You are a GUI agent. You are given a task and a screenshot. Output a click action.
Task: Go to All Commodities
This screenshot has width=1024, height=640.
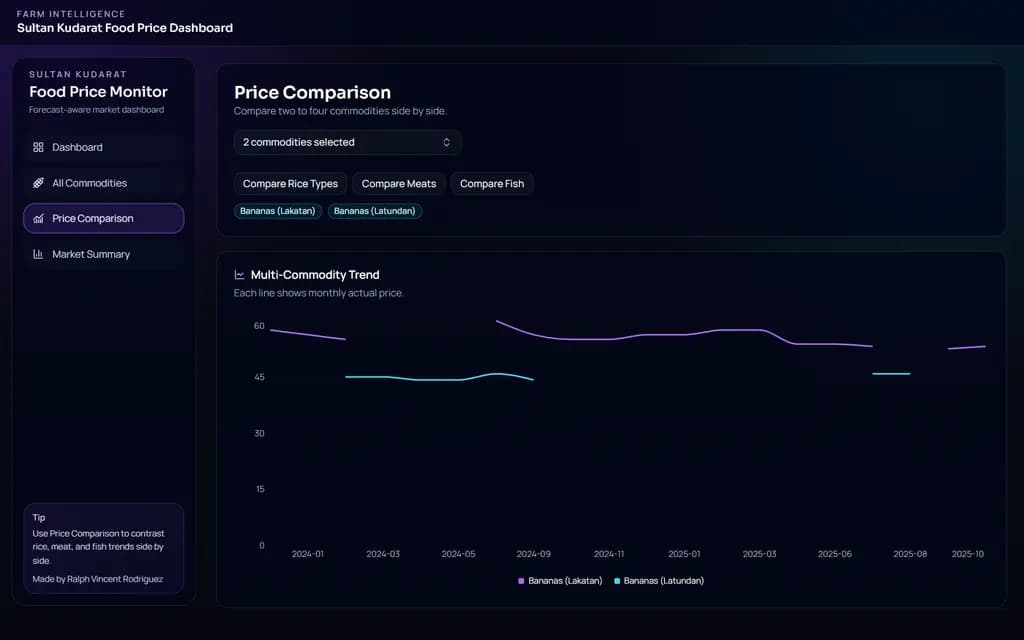[104, 183]
